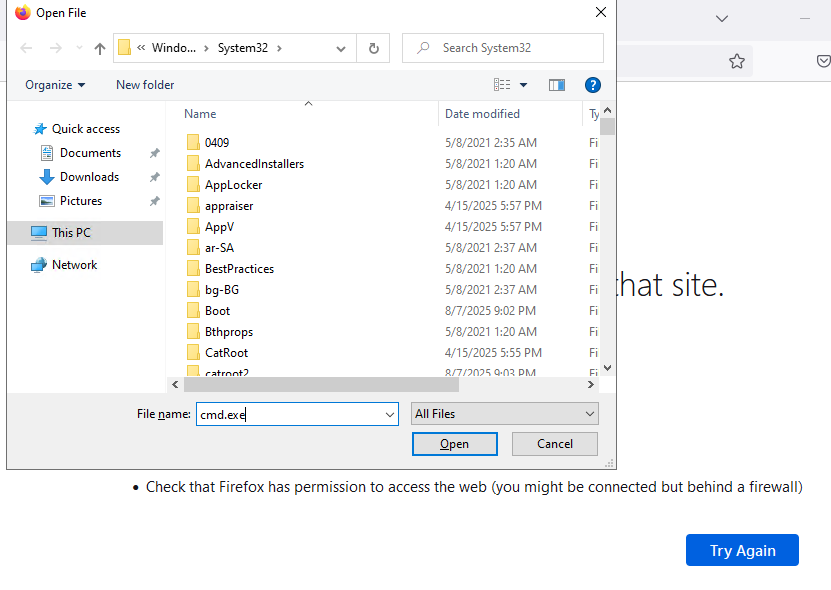
Task: Go back using the Back arrow
Action: [26, 48]
